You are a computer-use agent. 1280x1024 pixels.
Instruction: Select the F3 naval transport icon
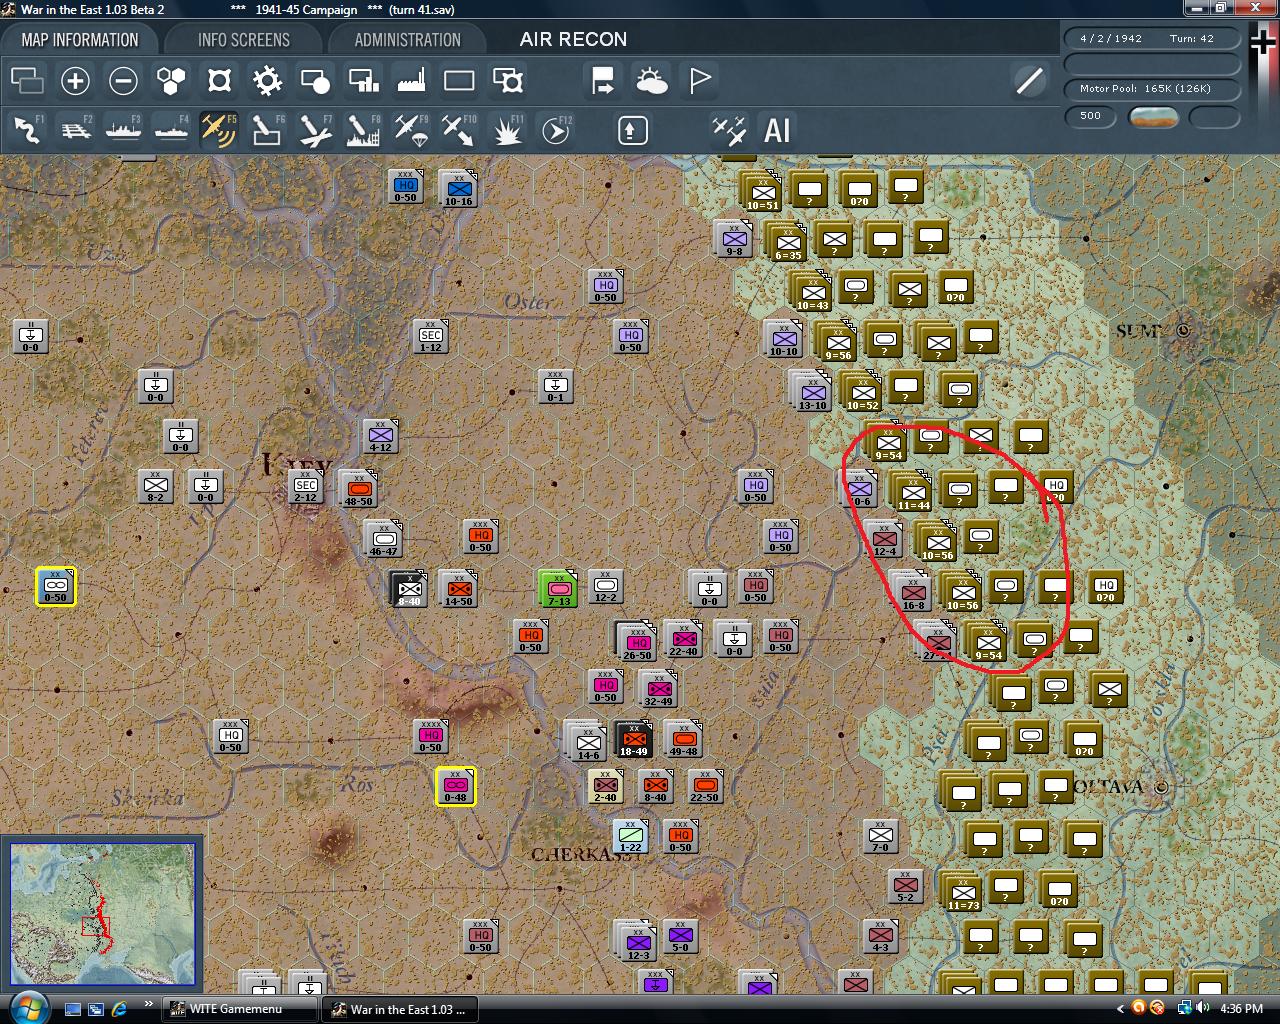(x=123, y=130)
